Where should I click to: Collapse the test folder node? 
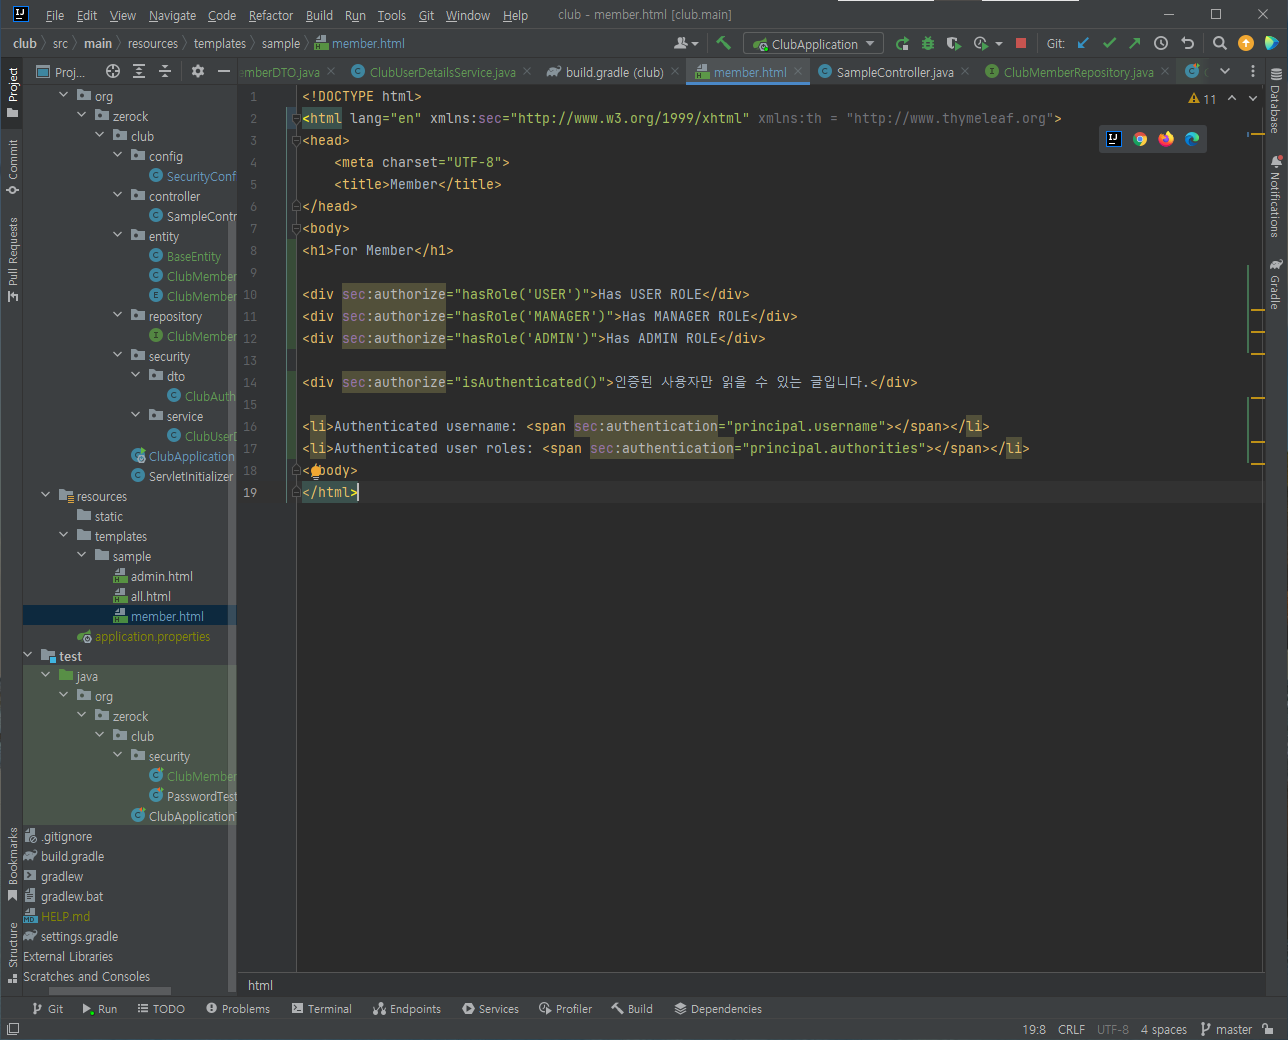(x=28, y=655)
